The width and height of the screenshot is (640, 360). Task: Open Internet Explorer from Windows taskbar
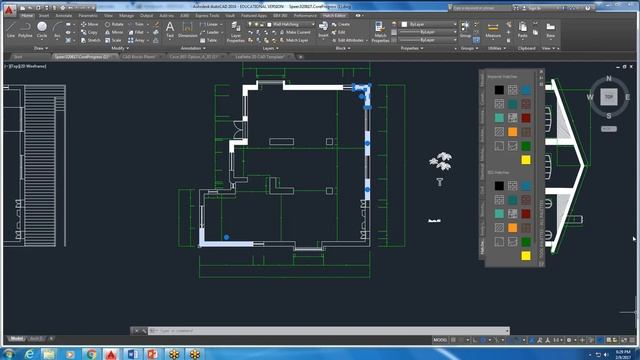(29, 354)
